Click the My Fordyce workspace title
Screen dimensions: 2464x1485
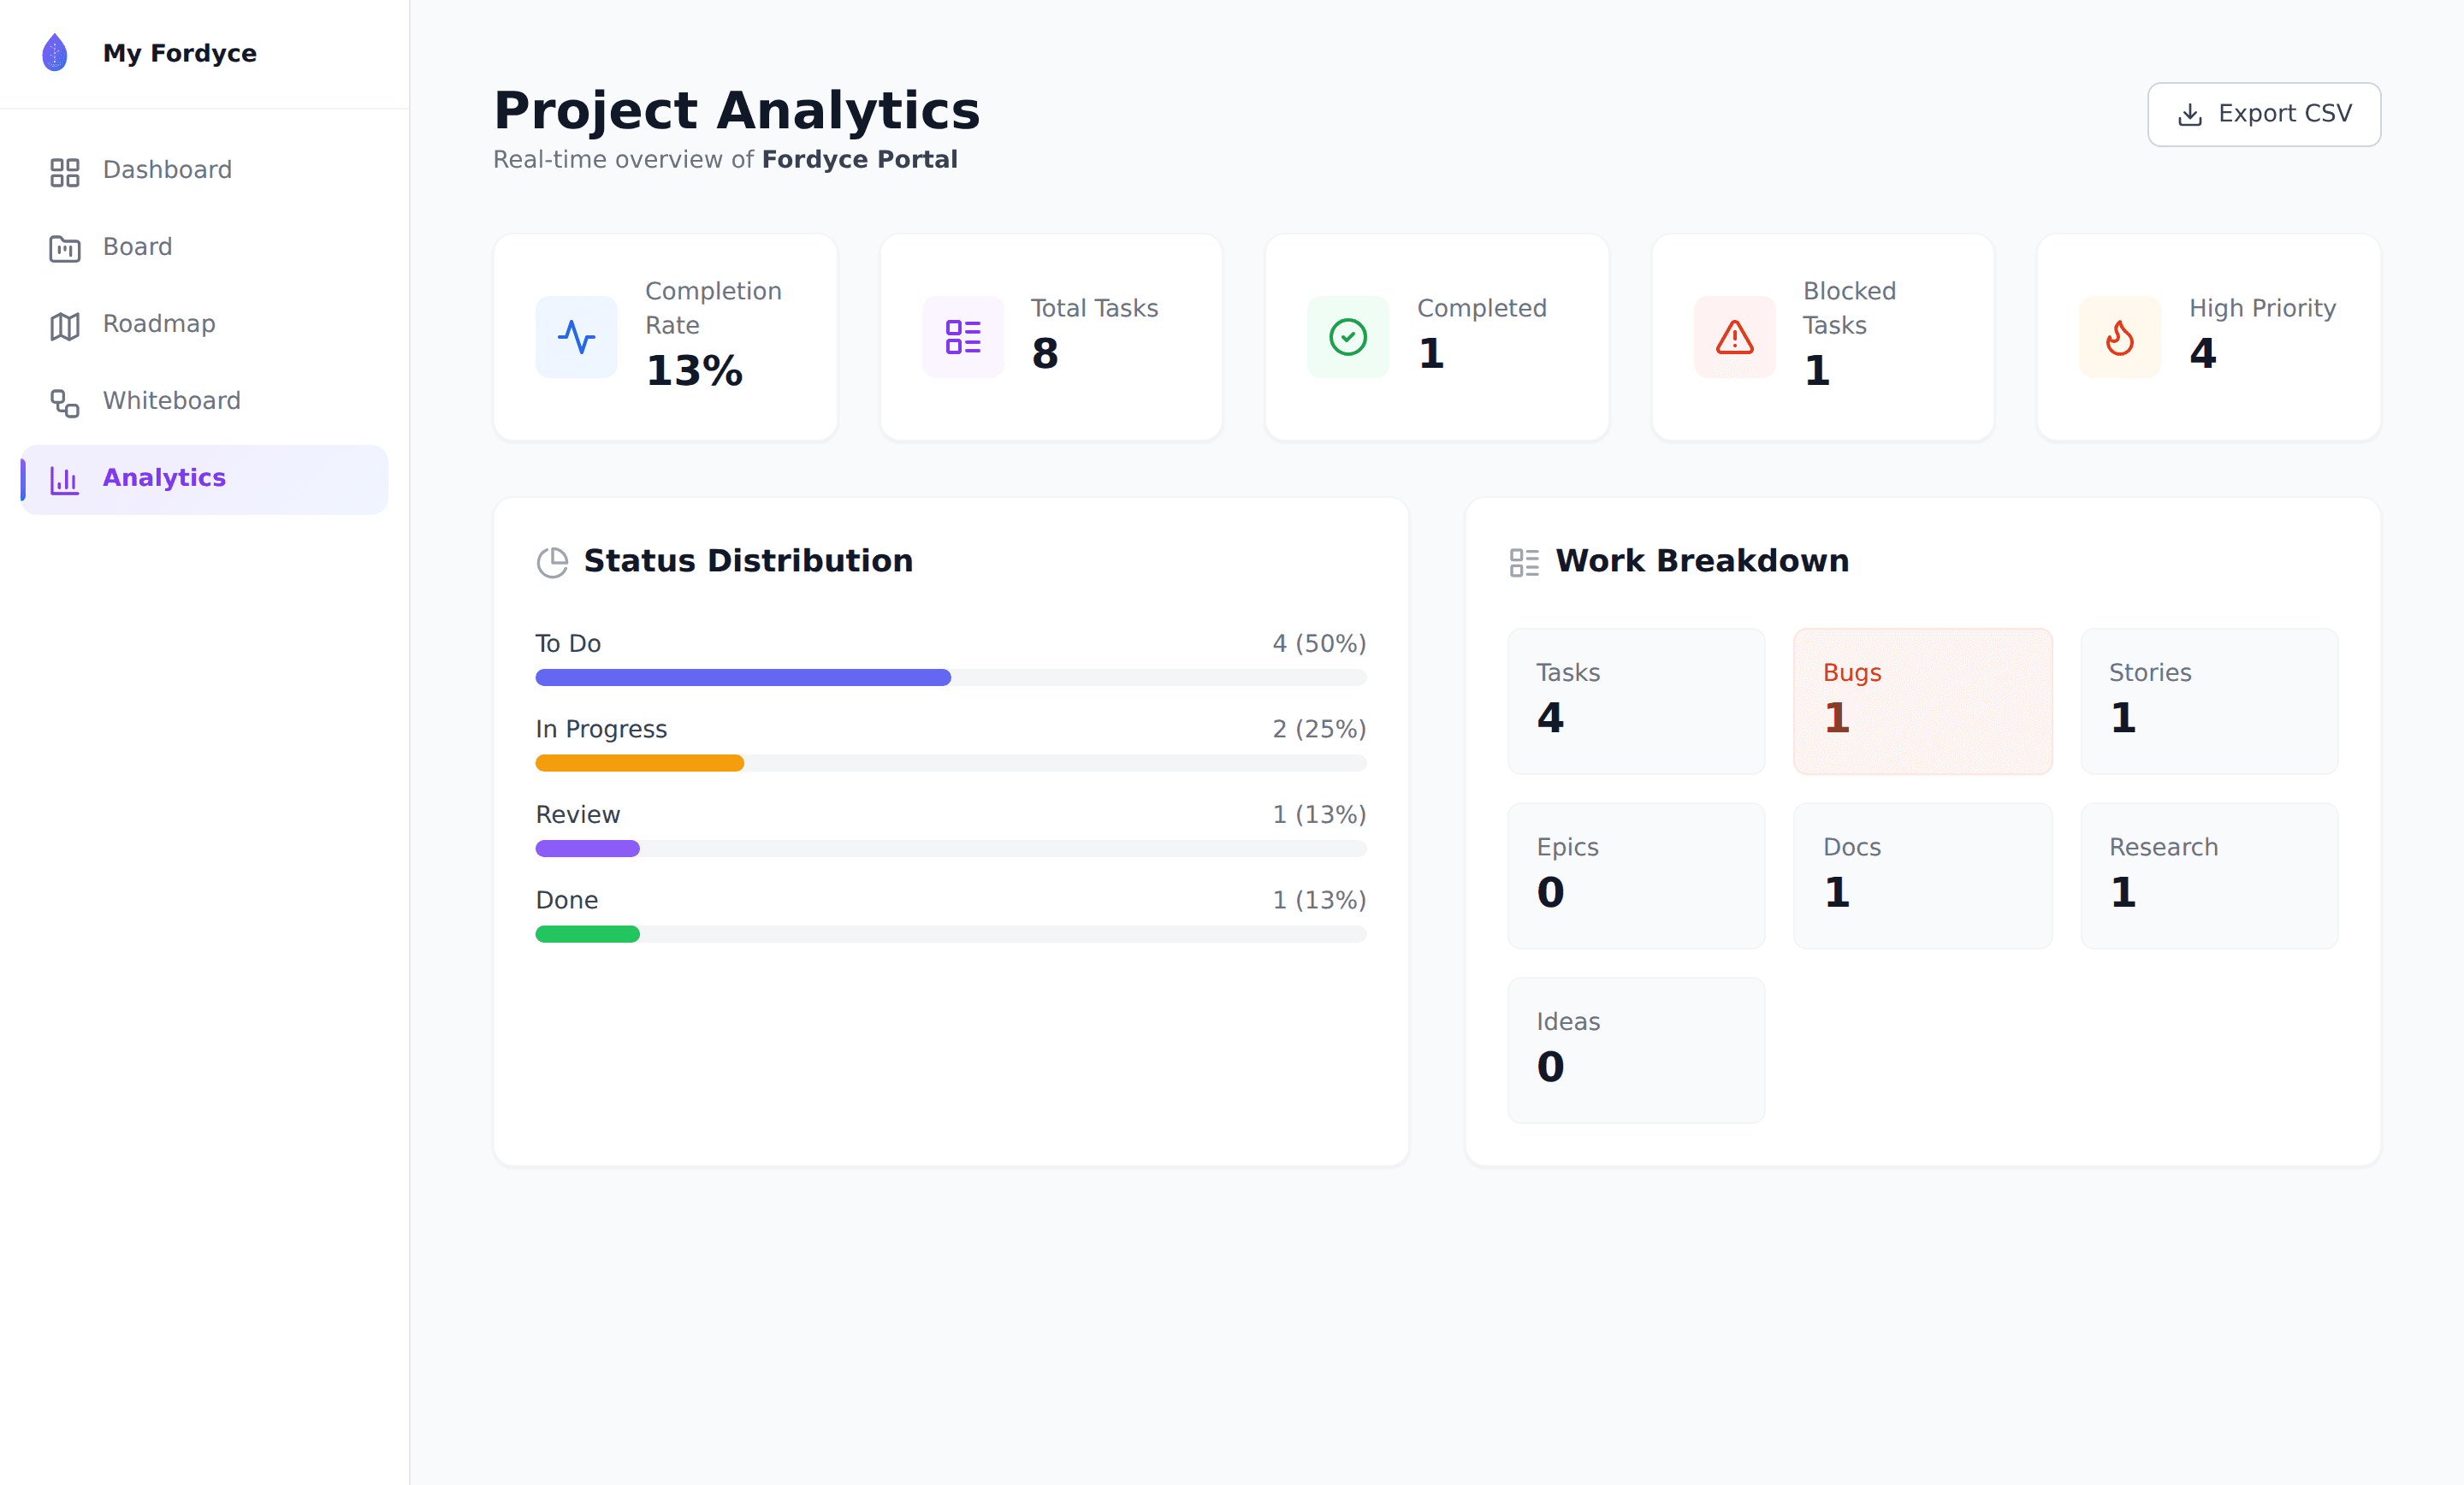[x=180, y=53]
